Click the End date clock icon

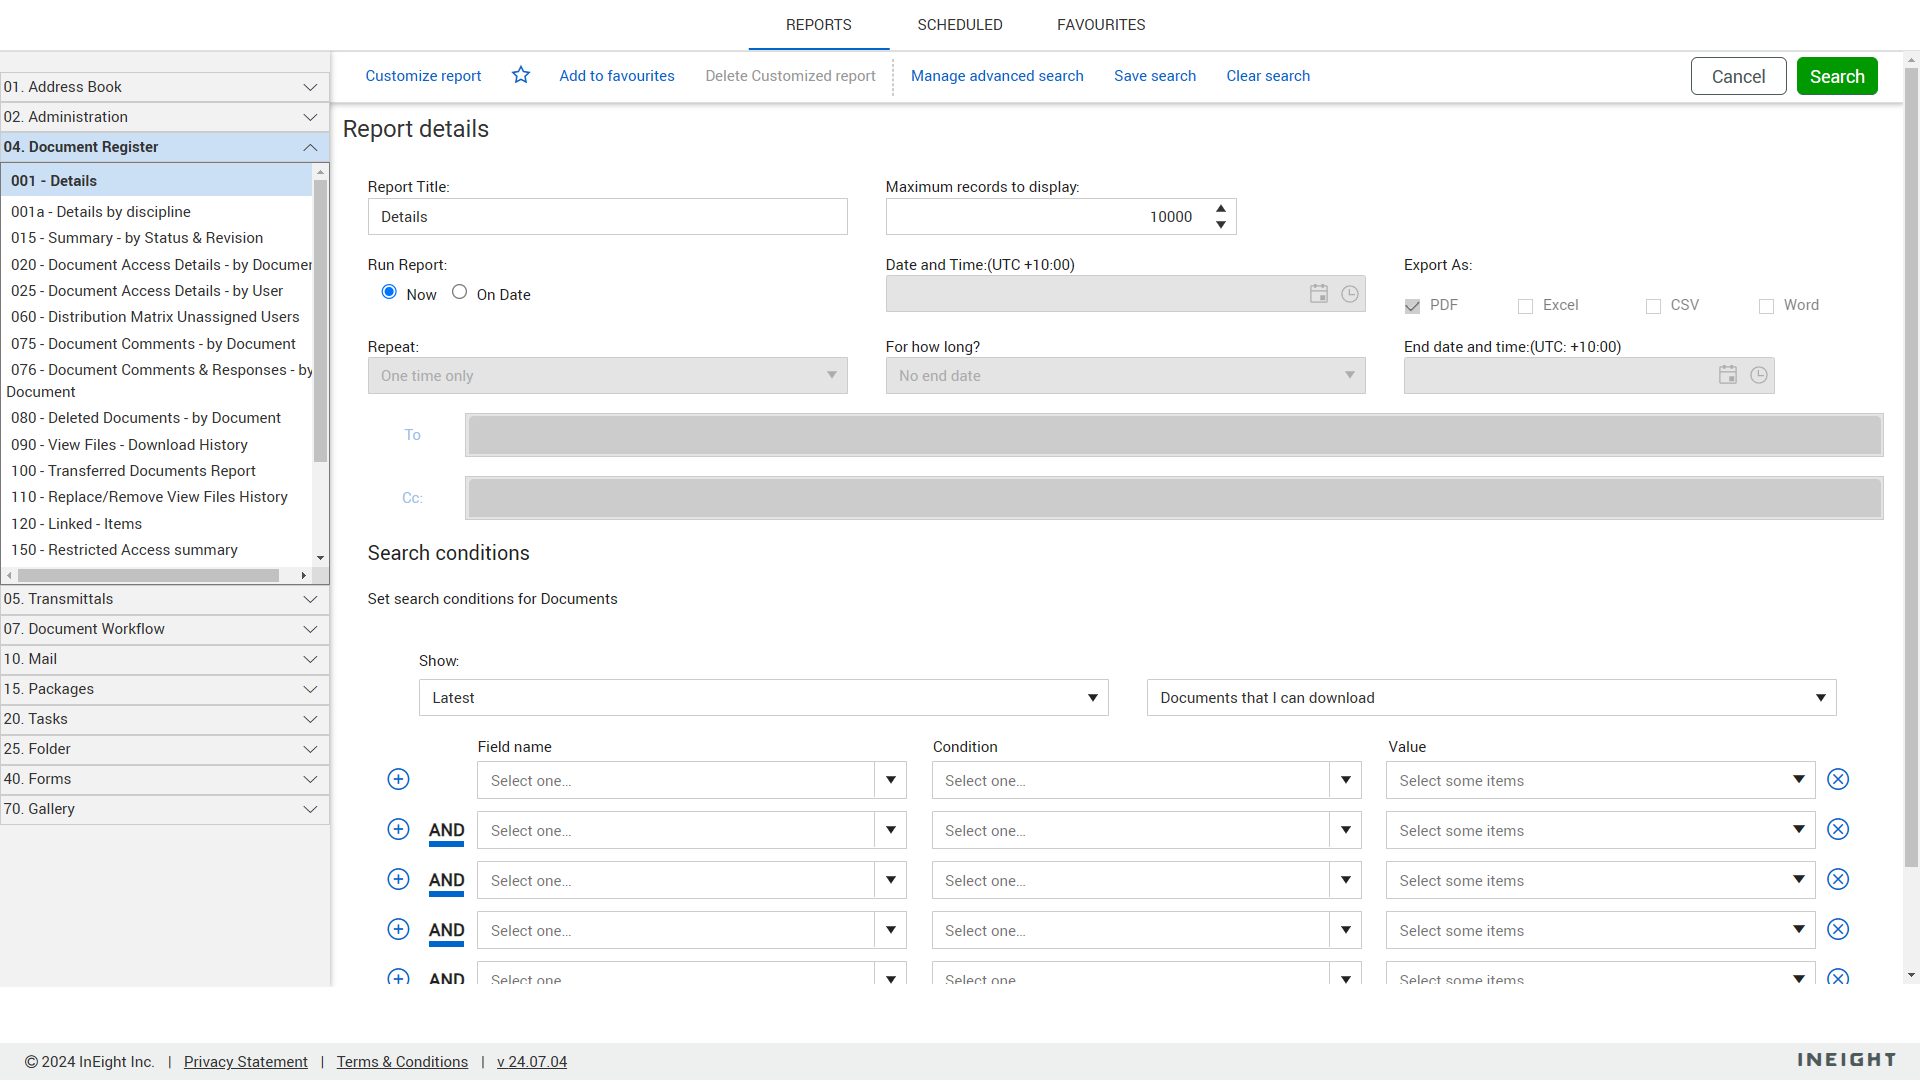tap(1759, 375)
